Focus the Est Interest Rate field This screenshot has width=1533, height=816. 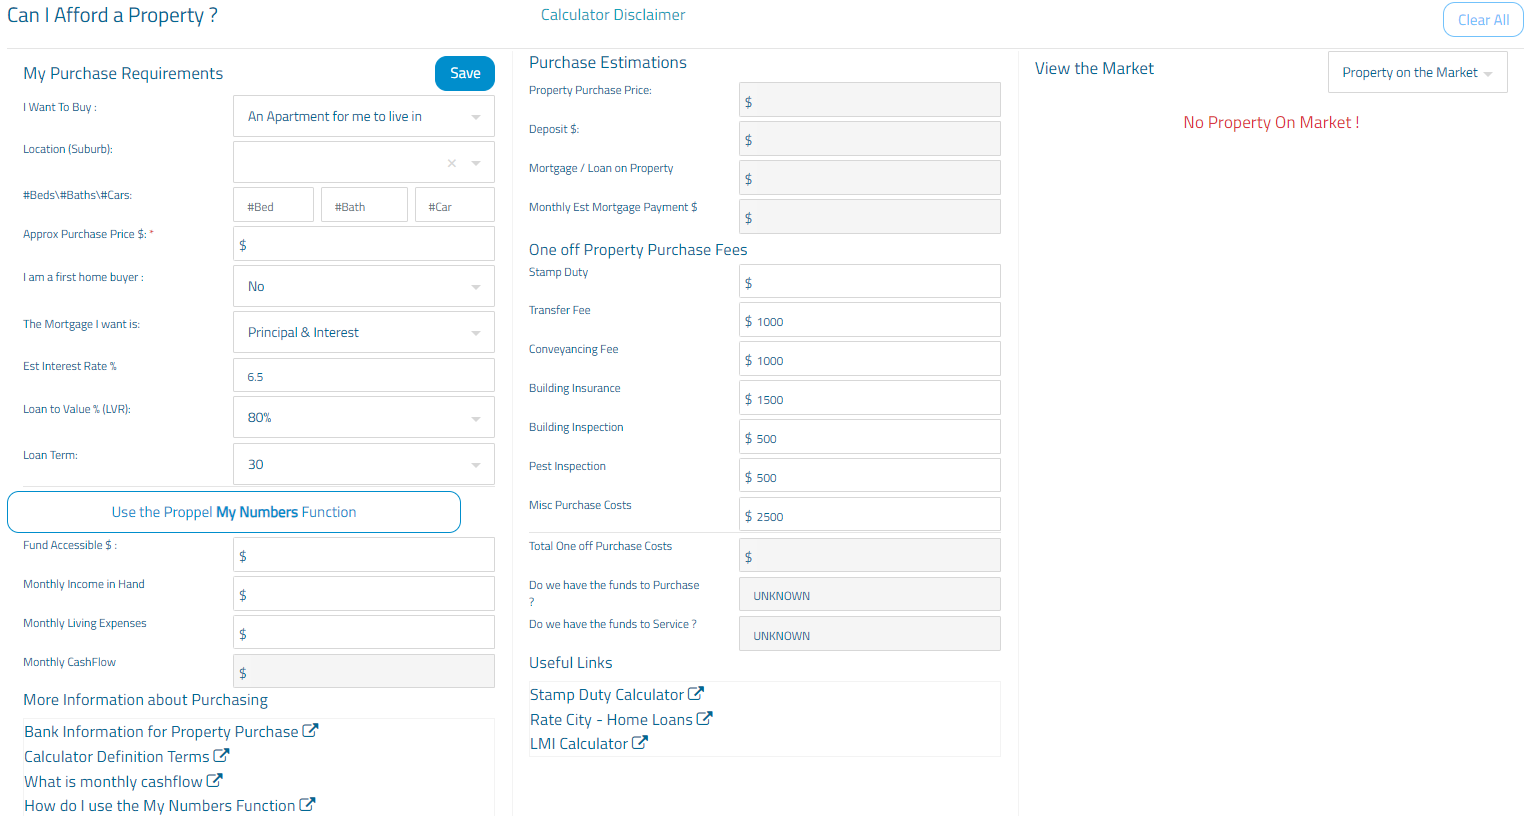pyautogui.click(x=364, y=377)
